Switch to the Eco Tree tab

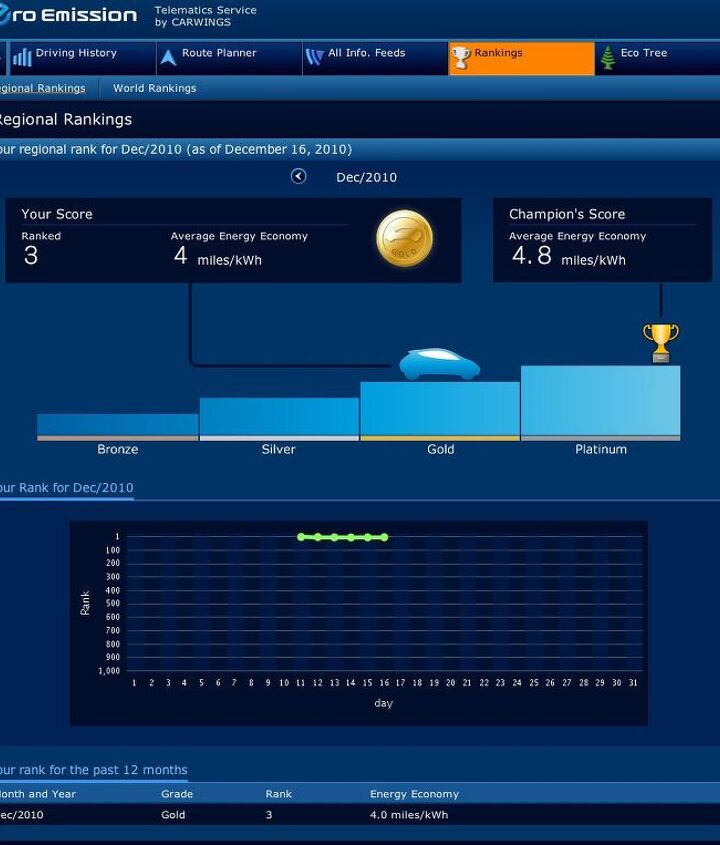tap(643, 54)
